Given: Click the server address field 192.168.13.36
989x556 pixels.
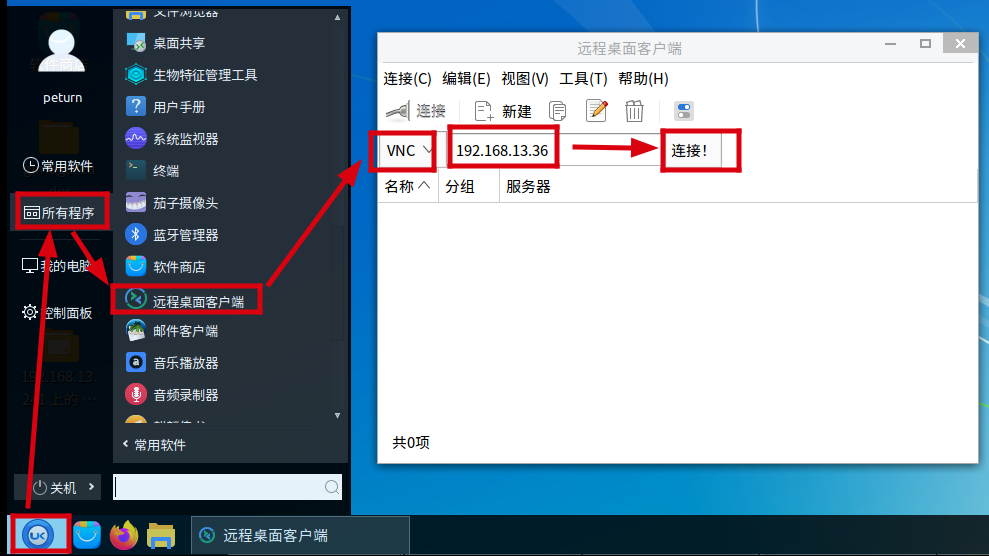Looking at the screenshot, I should (503, 151).
